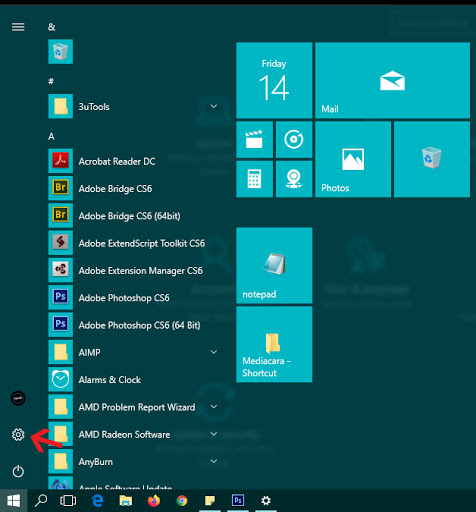476x512 pixels.
Task: Open the Recycle Bin tile
Action: (x=432, y=159)
